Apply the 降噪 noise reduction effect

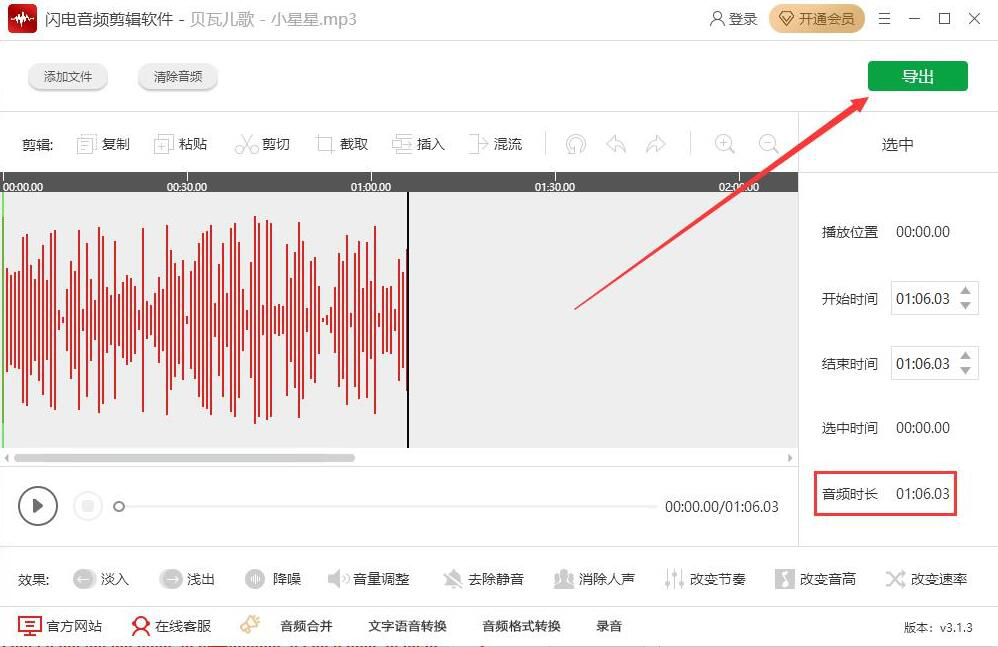coord(273,579)
